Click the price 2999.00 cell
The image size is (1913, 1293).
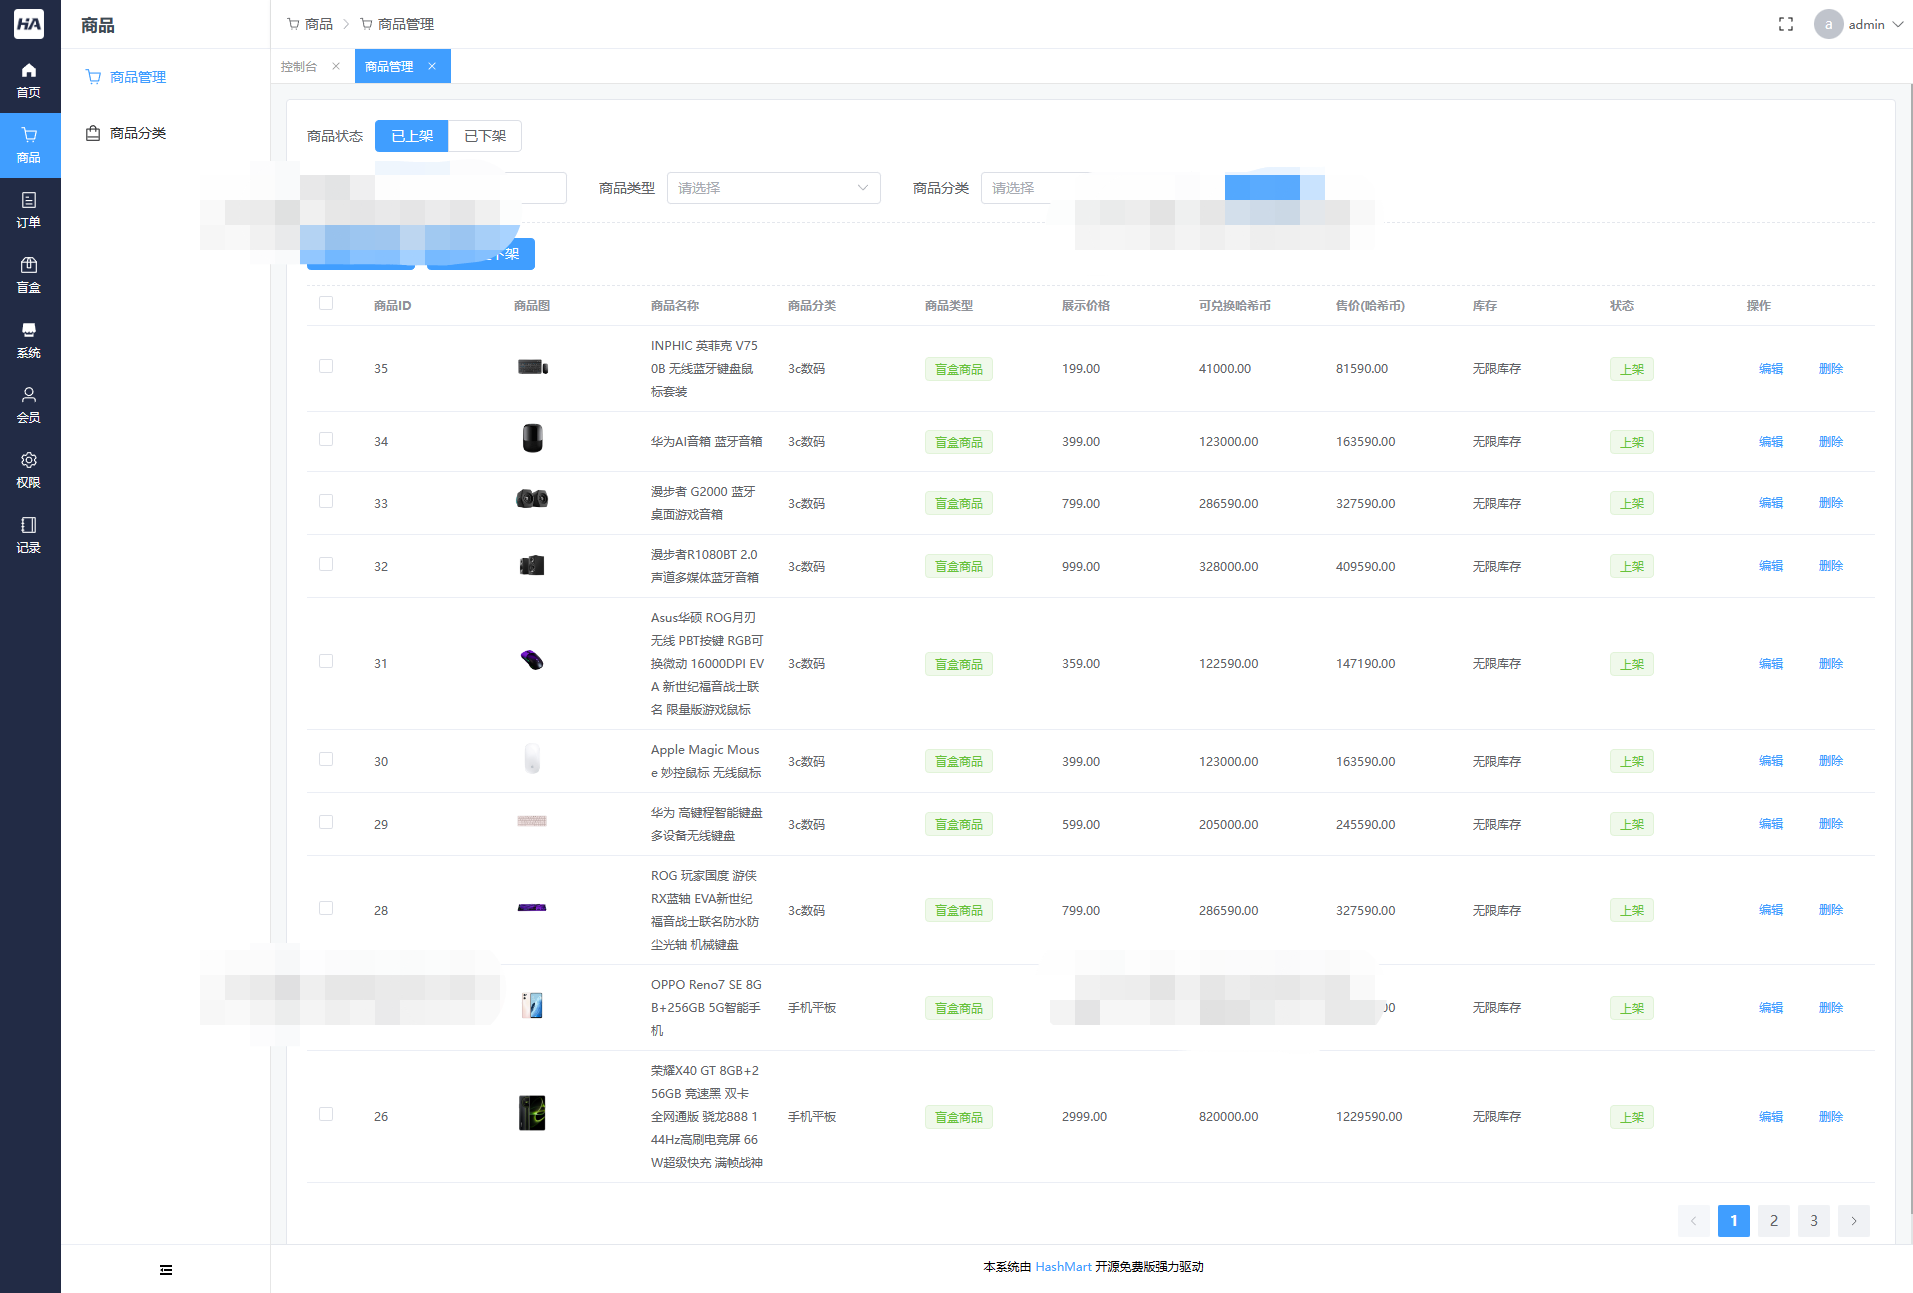[1084, 1117]
